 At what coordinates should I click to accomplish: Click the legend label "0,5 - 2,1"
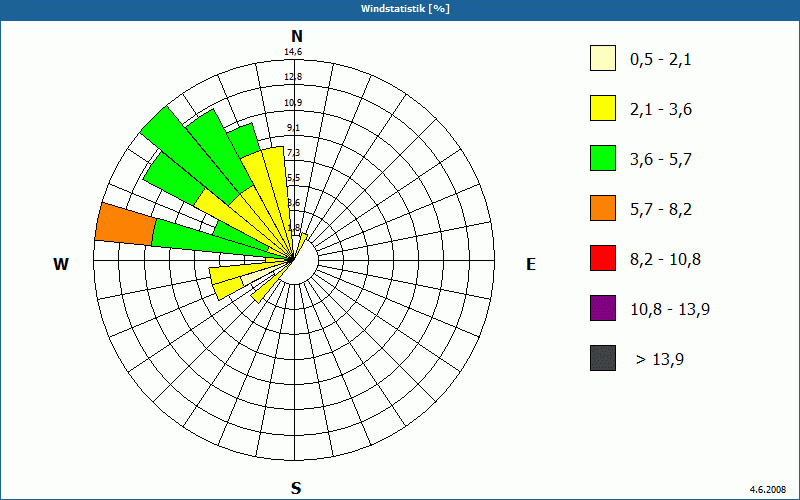point(661,60)
